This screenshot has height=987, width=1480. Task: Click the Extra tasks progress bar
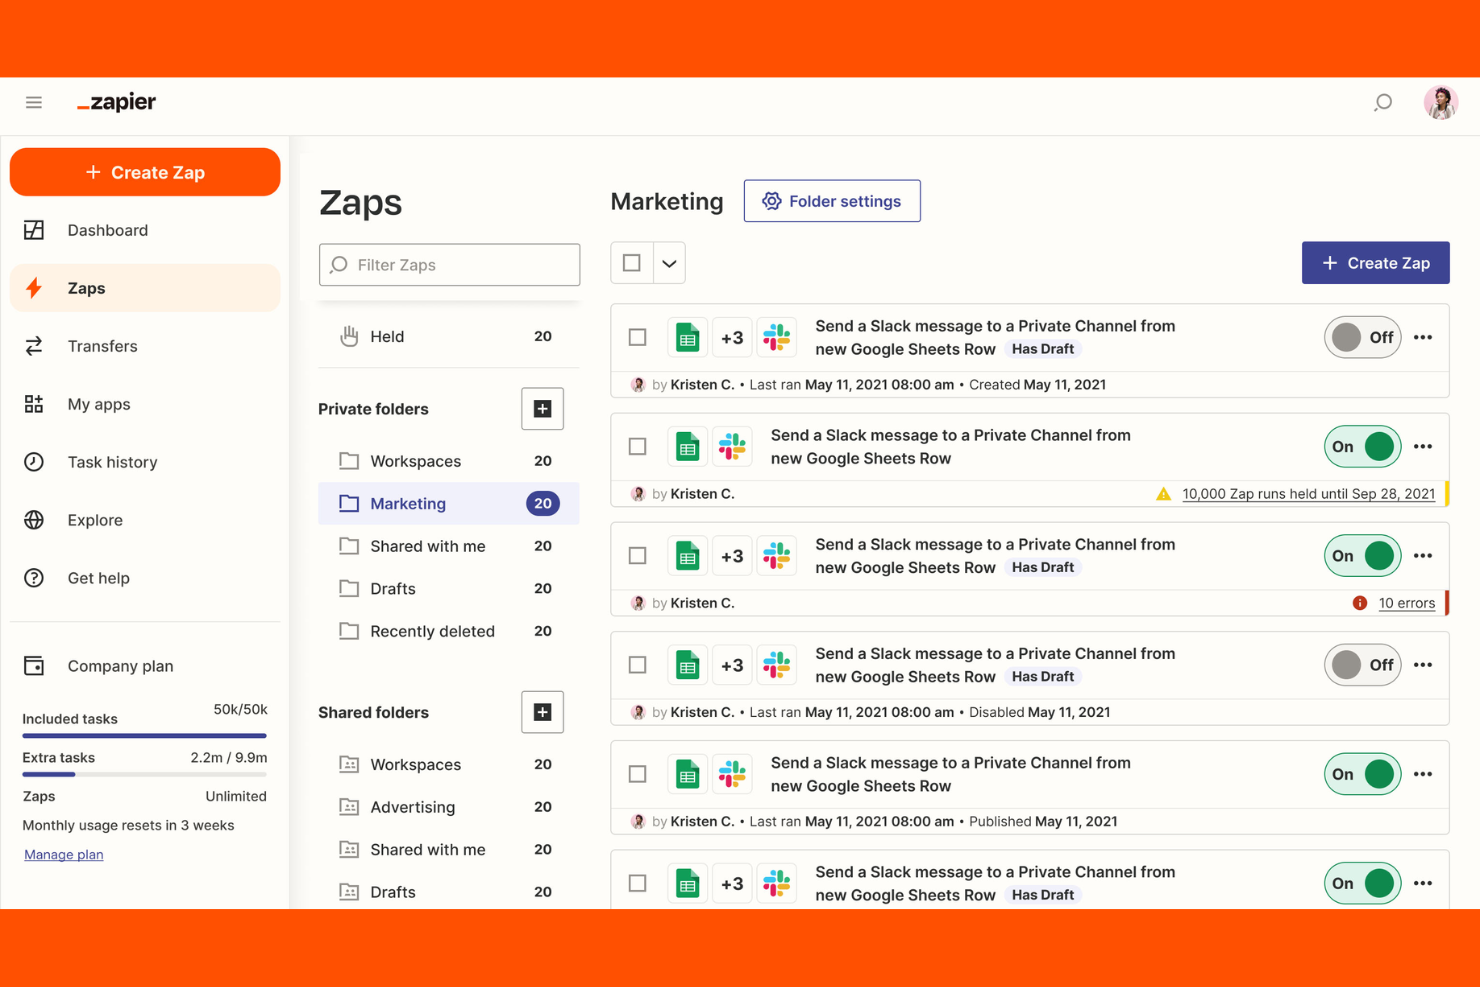[x=145, y=774]
